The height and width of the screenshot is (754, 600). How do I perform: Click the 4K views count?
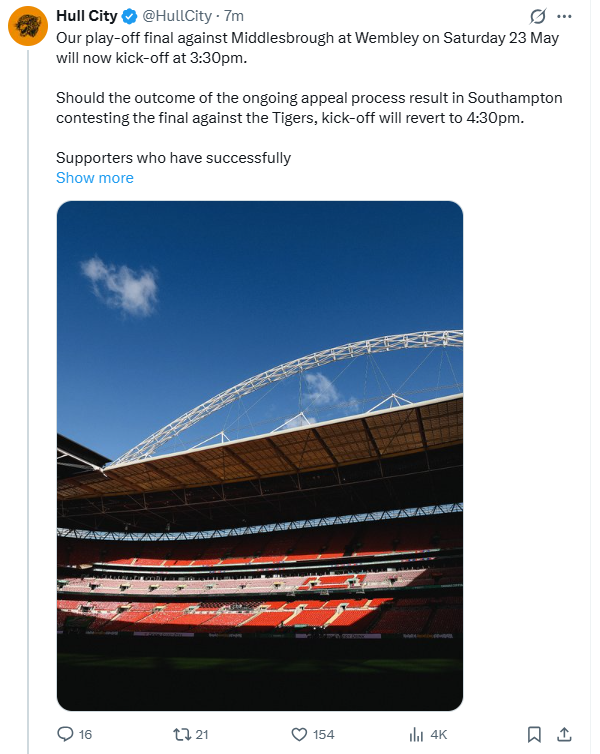tap(438, 735)
